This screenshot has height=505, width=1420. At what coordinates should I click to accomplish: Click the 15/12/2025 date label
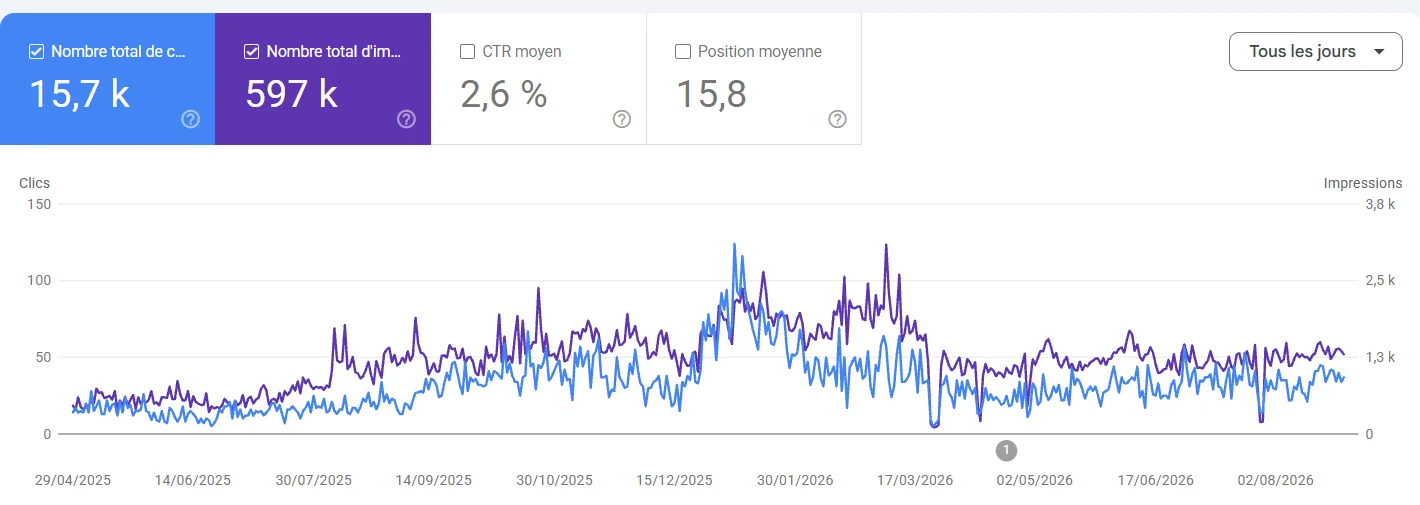(x=675, y=480)
